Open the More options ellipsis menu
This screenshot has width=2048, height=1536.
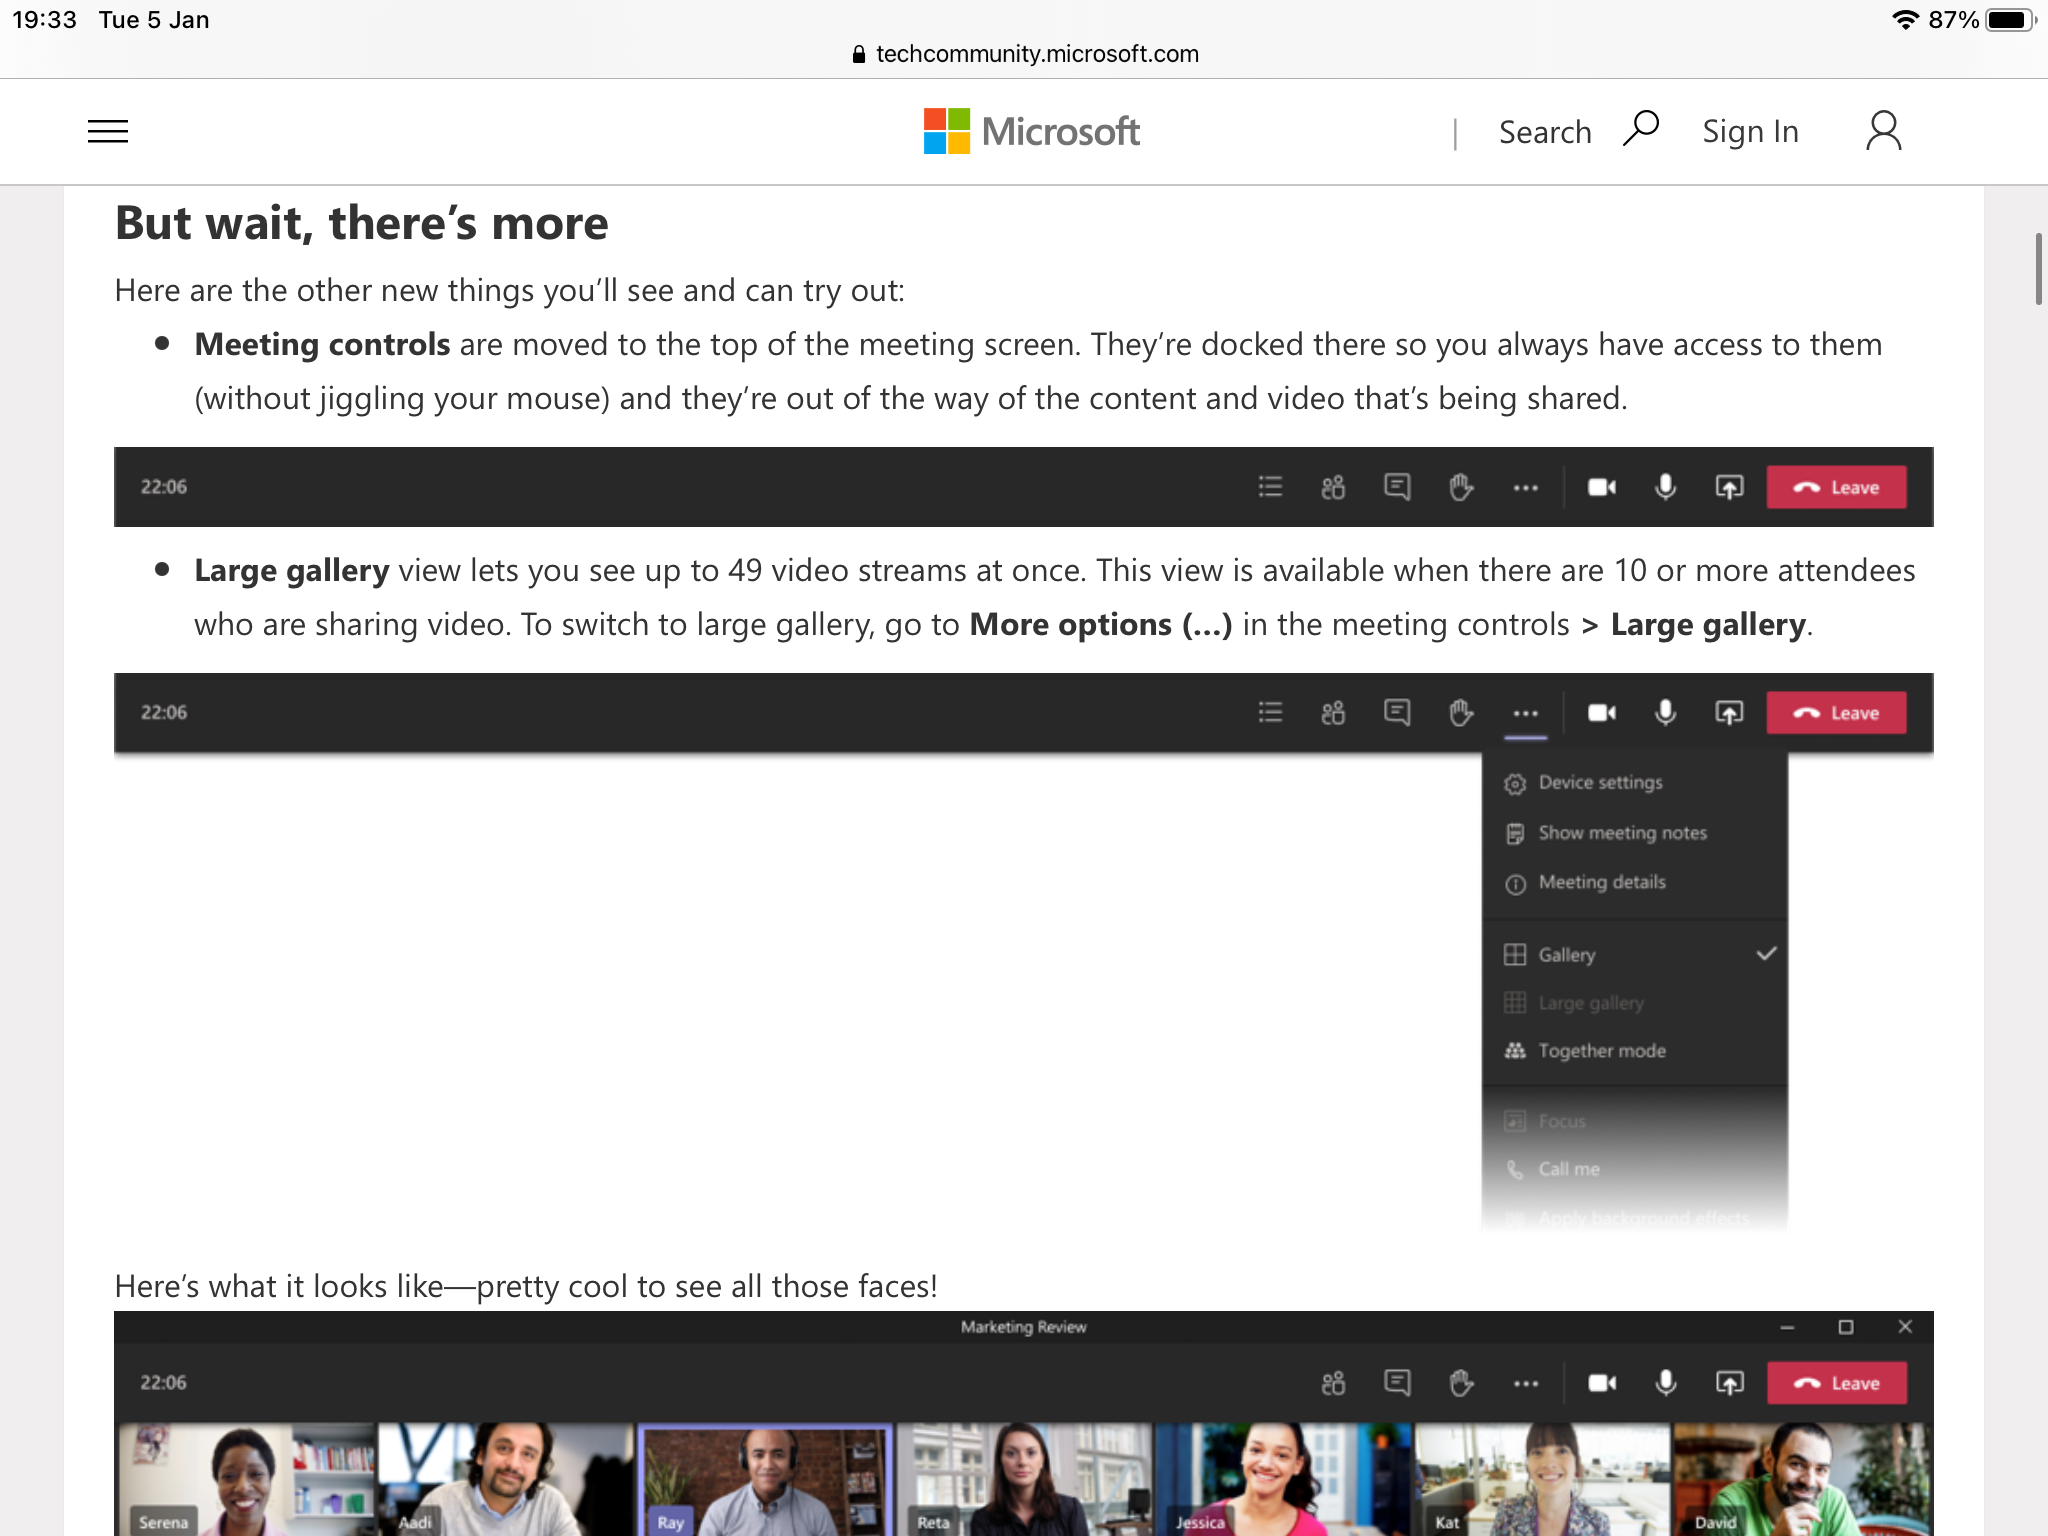[1526, 712]
